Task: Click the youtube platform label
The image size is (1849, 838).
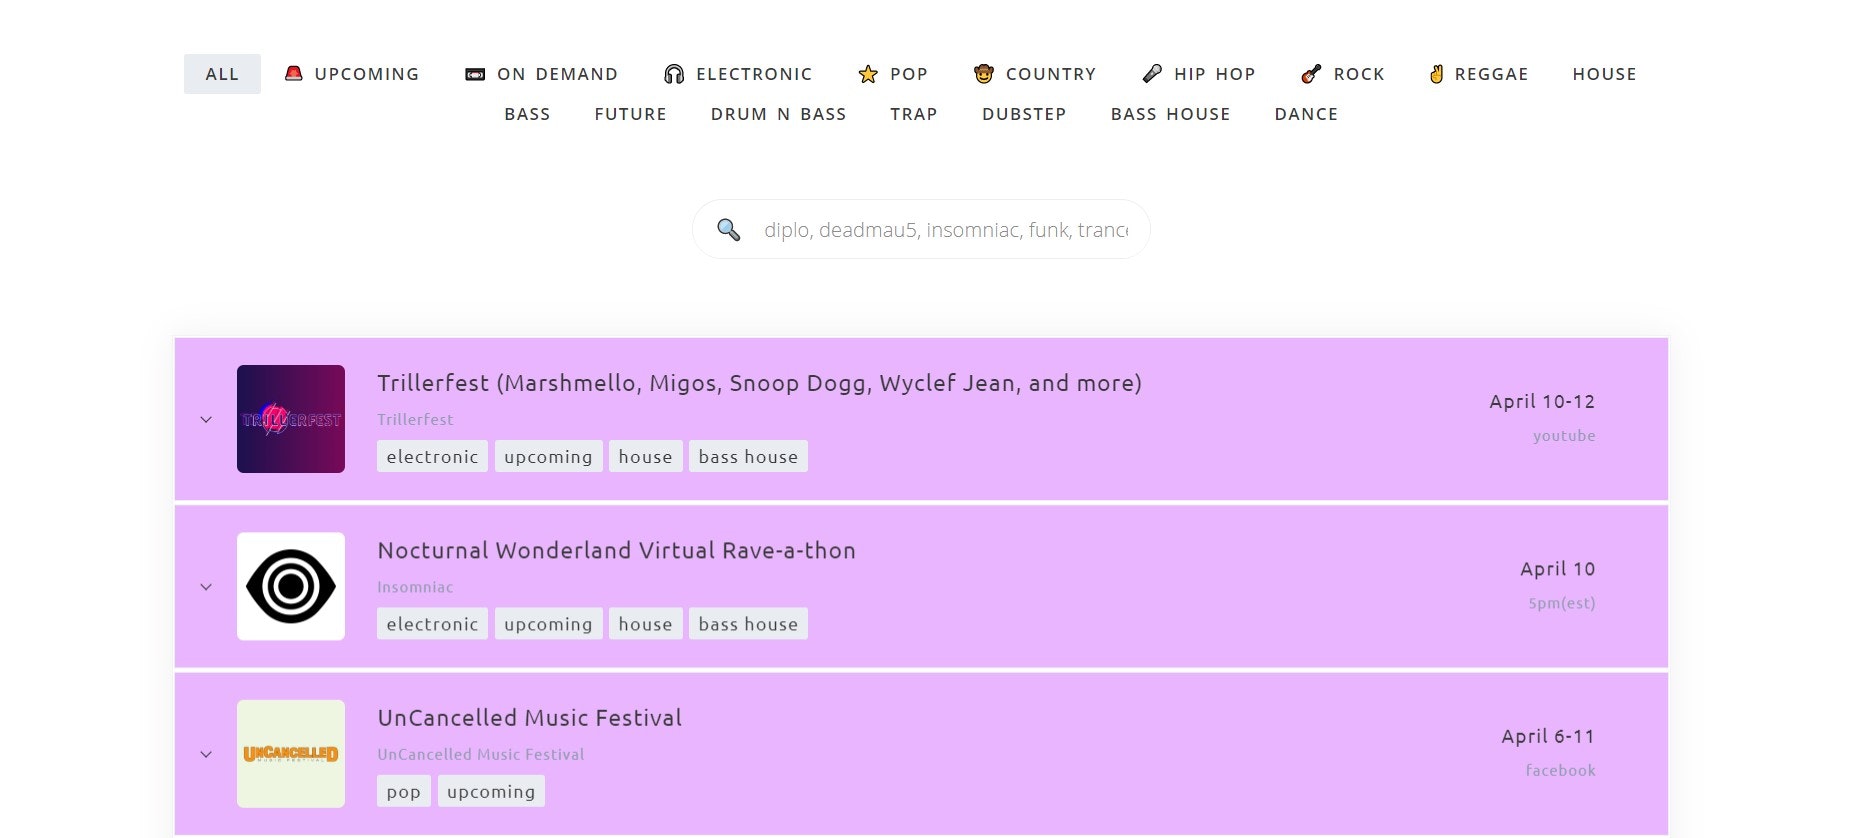Action: [1564, 436]
